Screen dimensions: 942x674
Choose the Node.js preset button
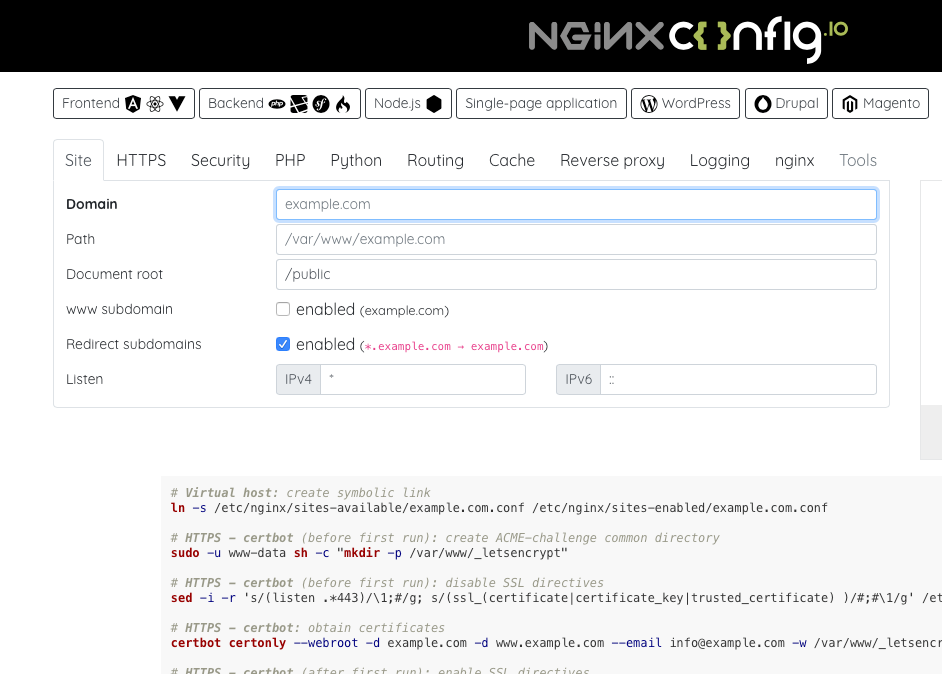pos(408,103)
